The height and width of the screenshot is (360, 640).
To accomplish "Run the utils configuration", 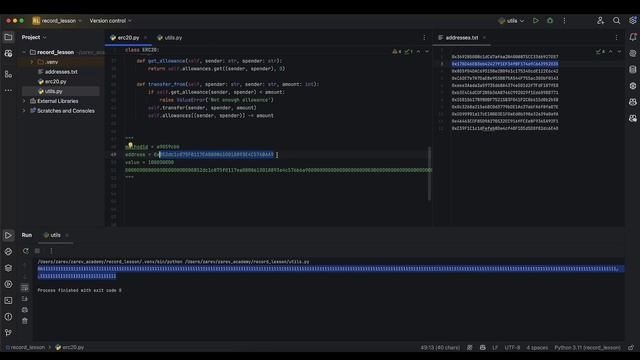I will 536,20.
